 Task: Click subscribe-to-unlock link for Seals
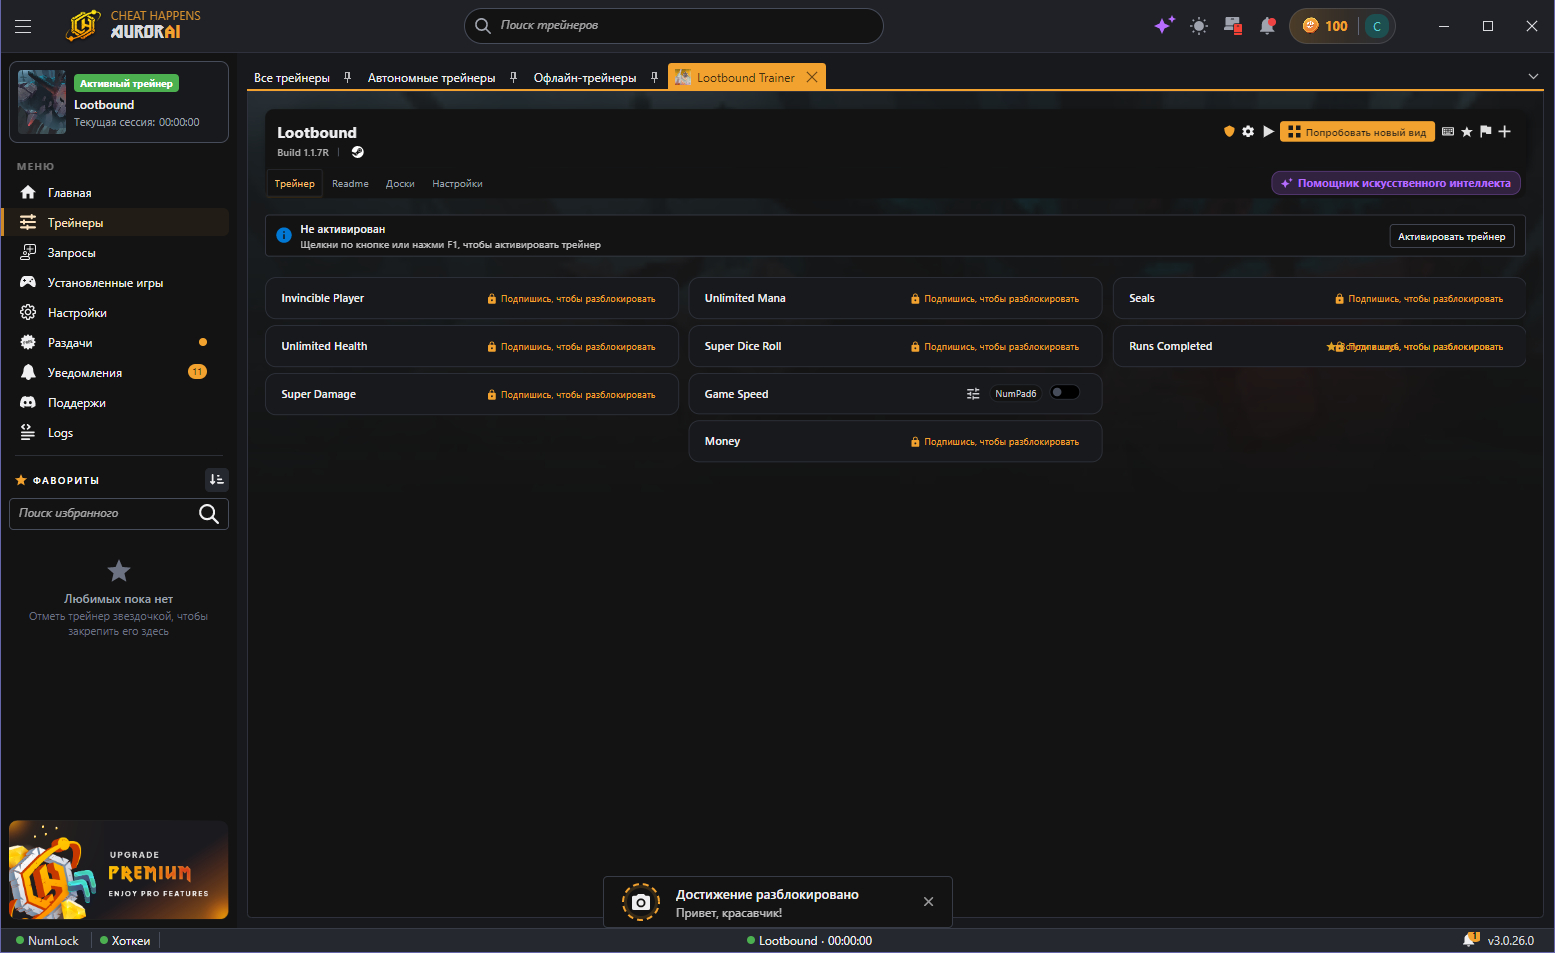1419,299
